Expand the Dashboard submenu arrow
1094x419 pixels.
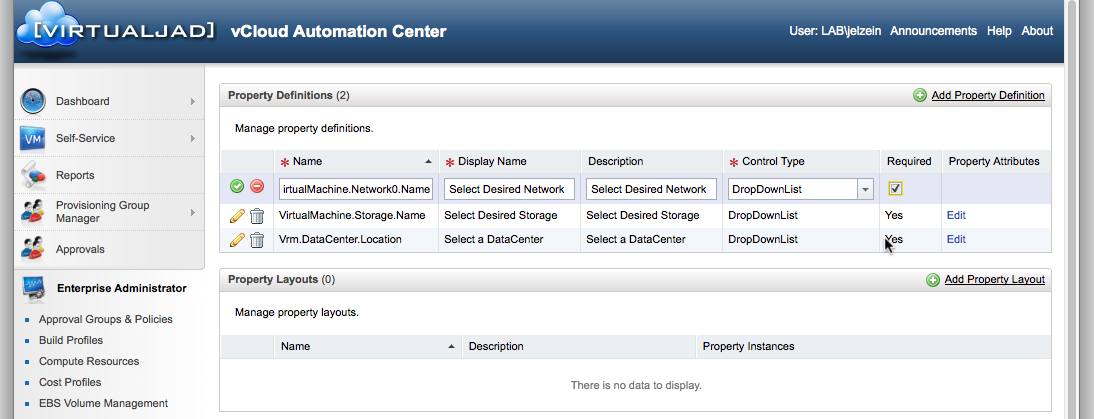click(192, 101)
